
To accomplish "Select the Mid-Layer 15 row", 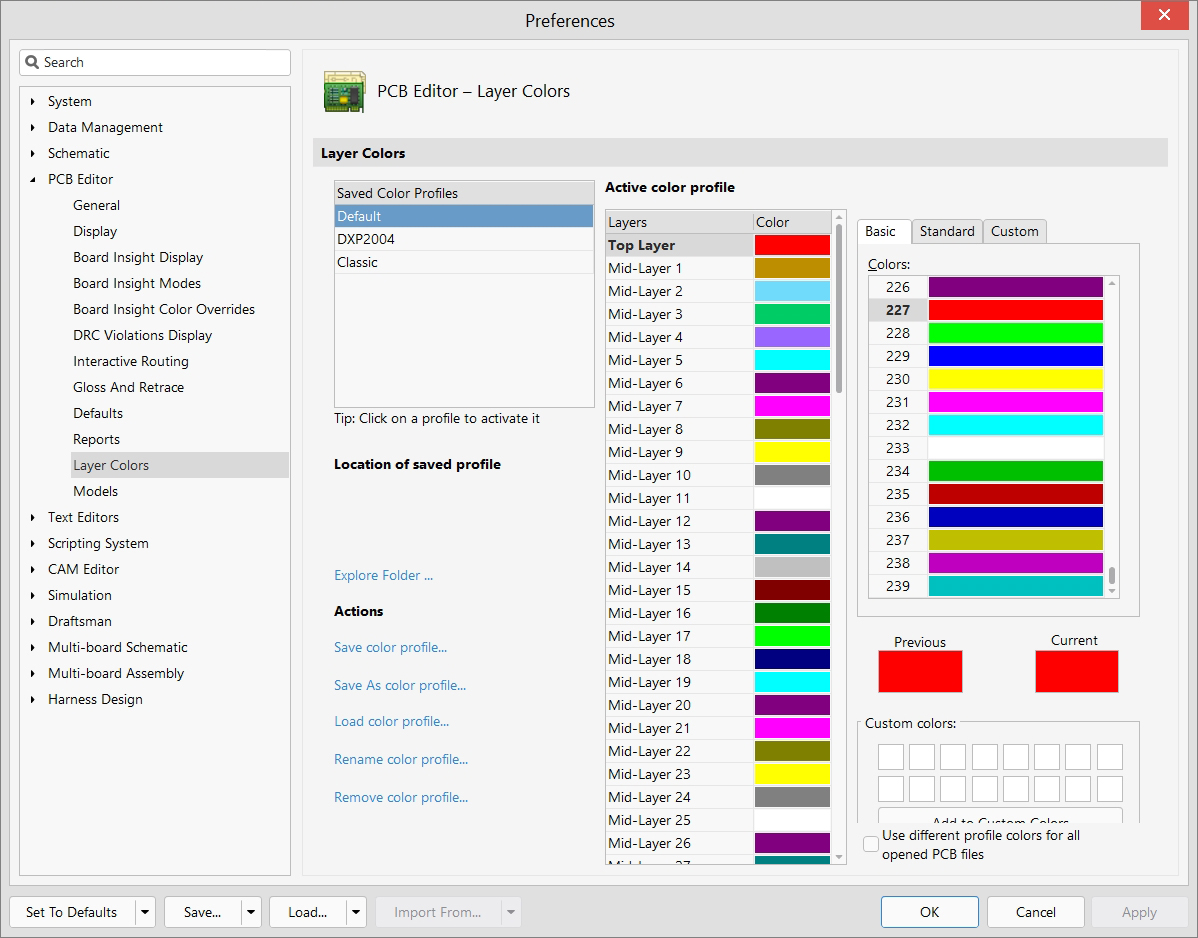I will pos(718,590).
